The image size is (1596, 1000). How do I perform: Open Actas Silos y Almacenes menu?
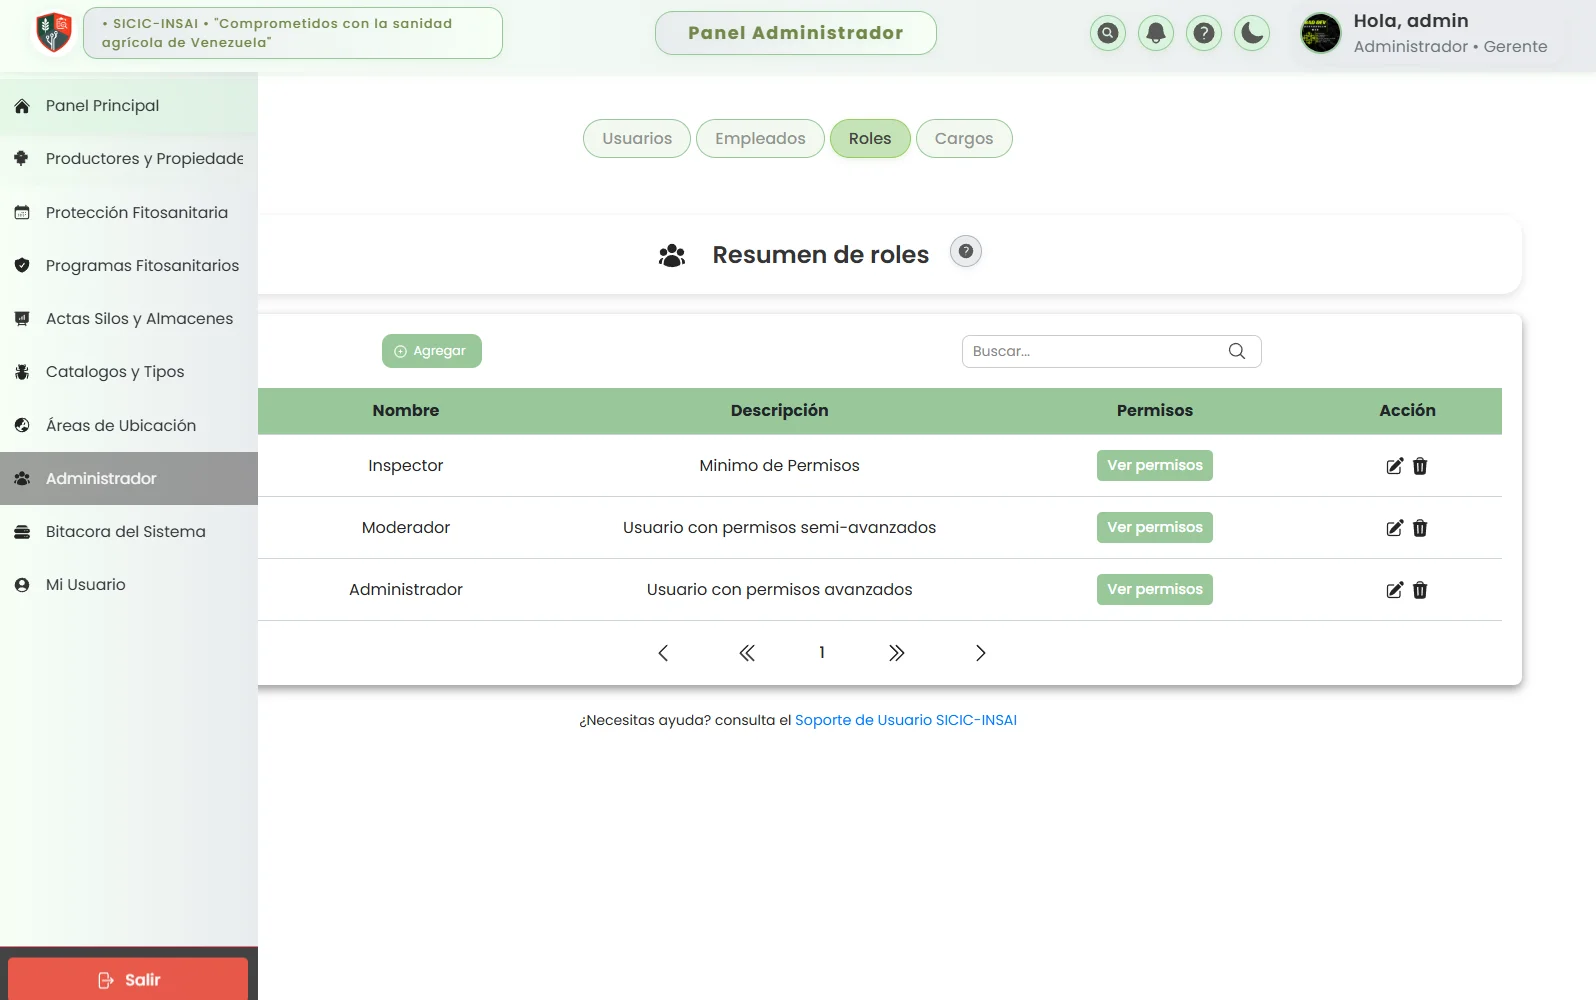pos(129,318)
